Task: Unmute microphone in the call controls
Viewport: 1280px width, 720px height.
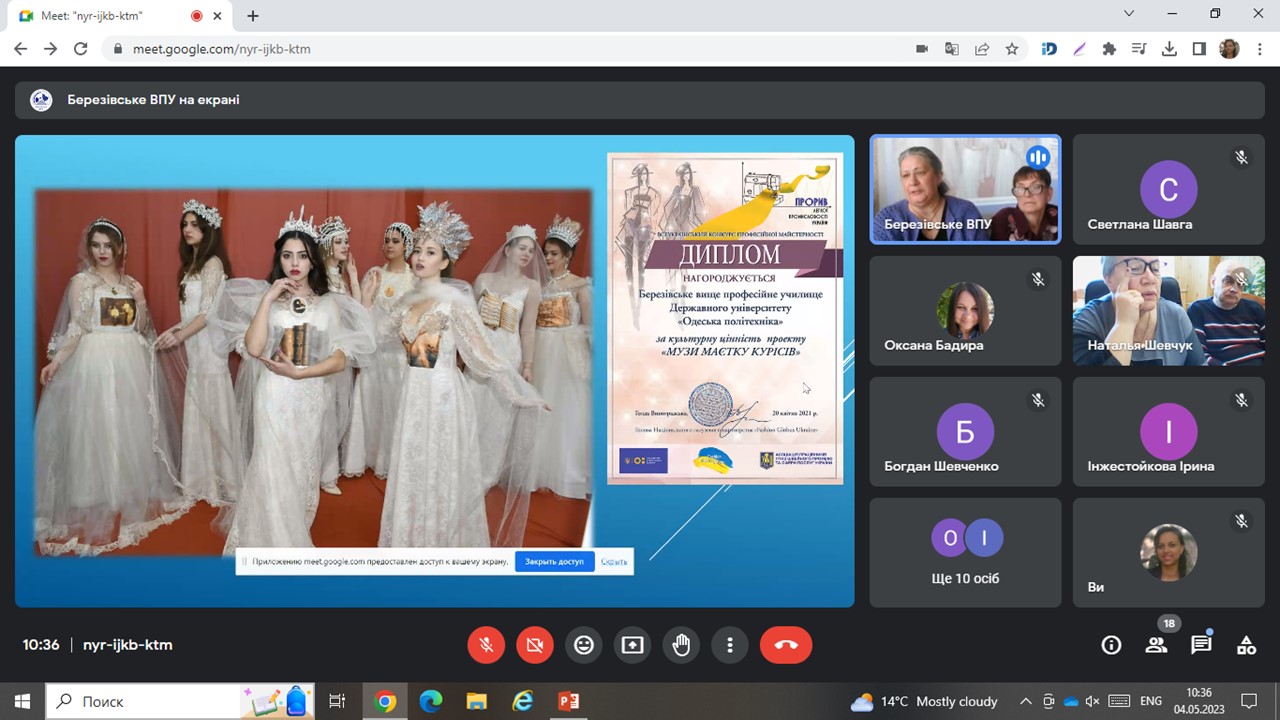Action: (486, 645)
